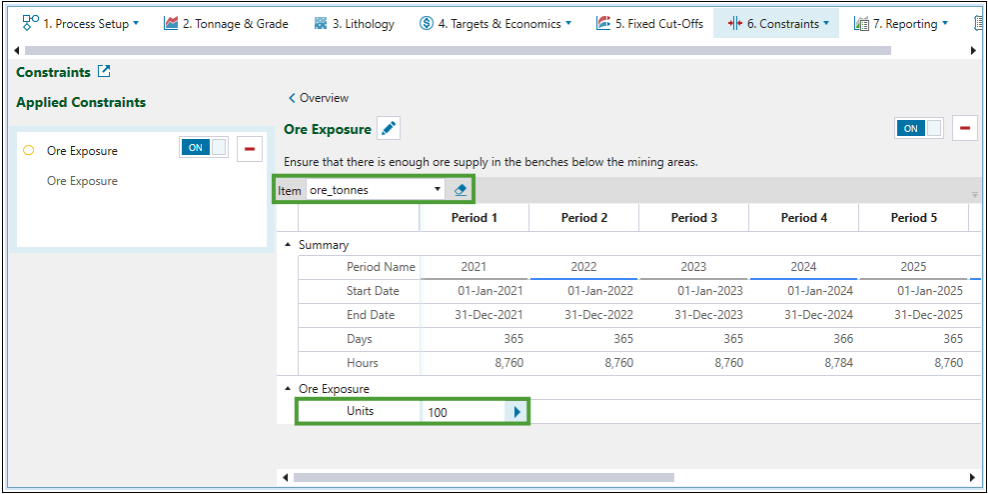Viewport: 988px width, 494px height.
Task: Click the Tonnage & Grade chart icon
Action: coord(170,24)
